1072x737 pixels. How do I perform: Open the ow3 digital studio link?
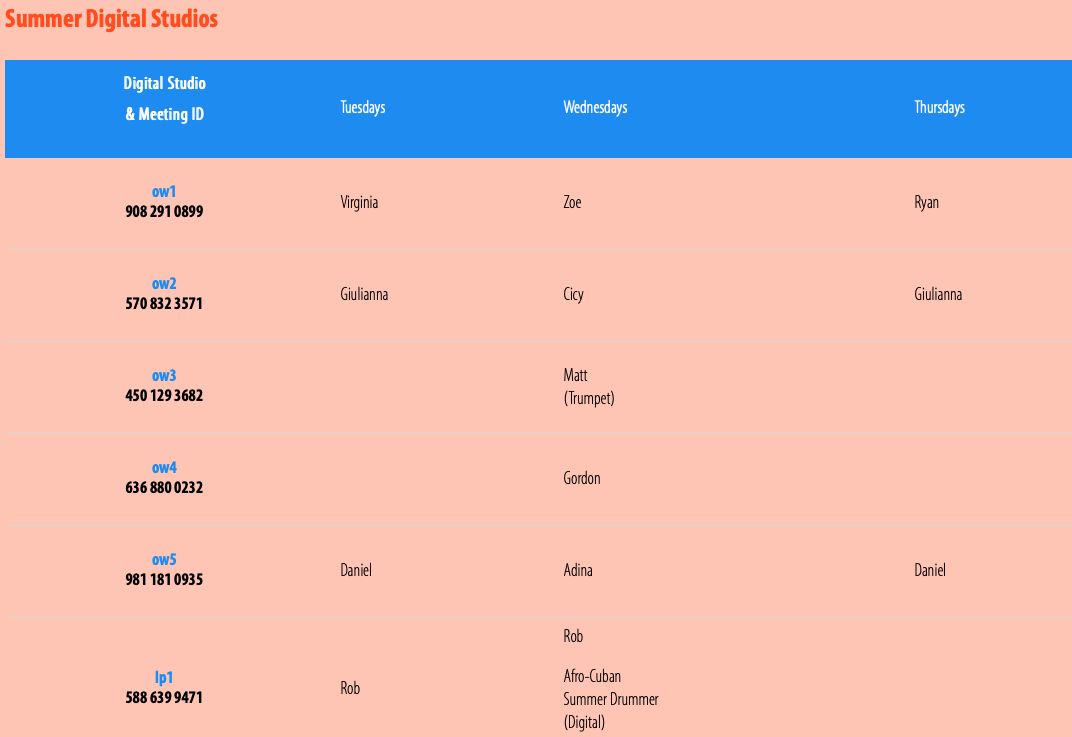click(164, 375)
